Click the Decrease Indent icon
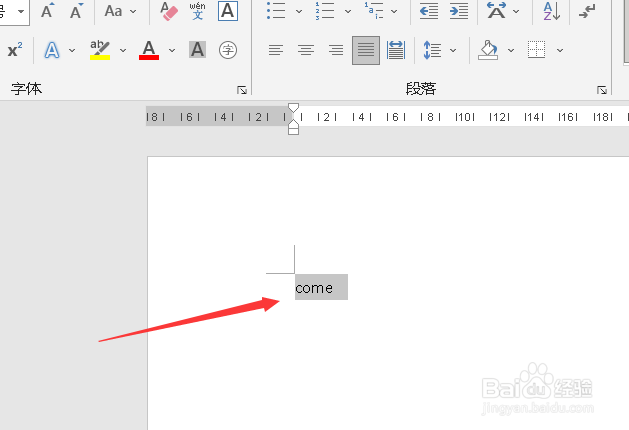This screenshot has width=629, height=430. (x=429, y=11)
